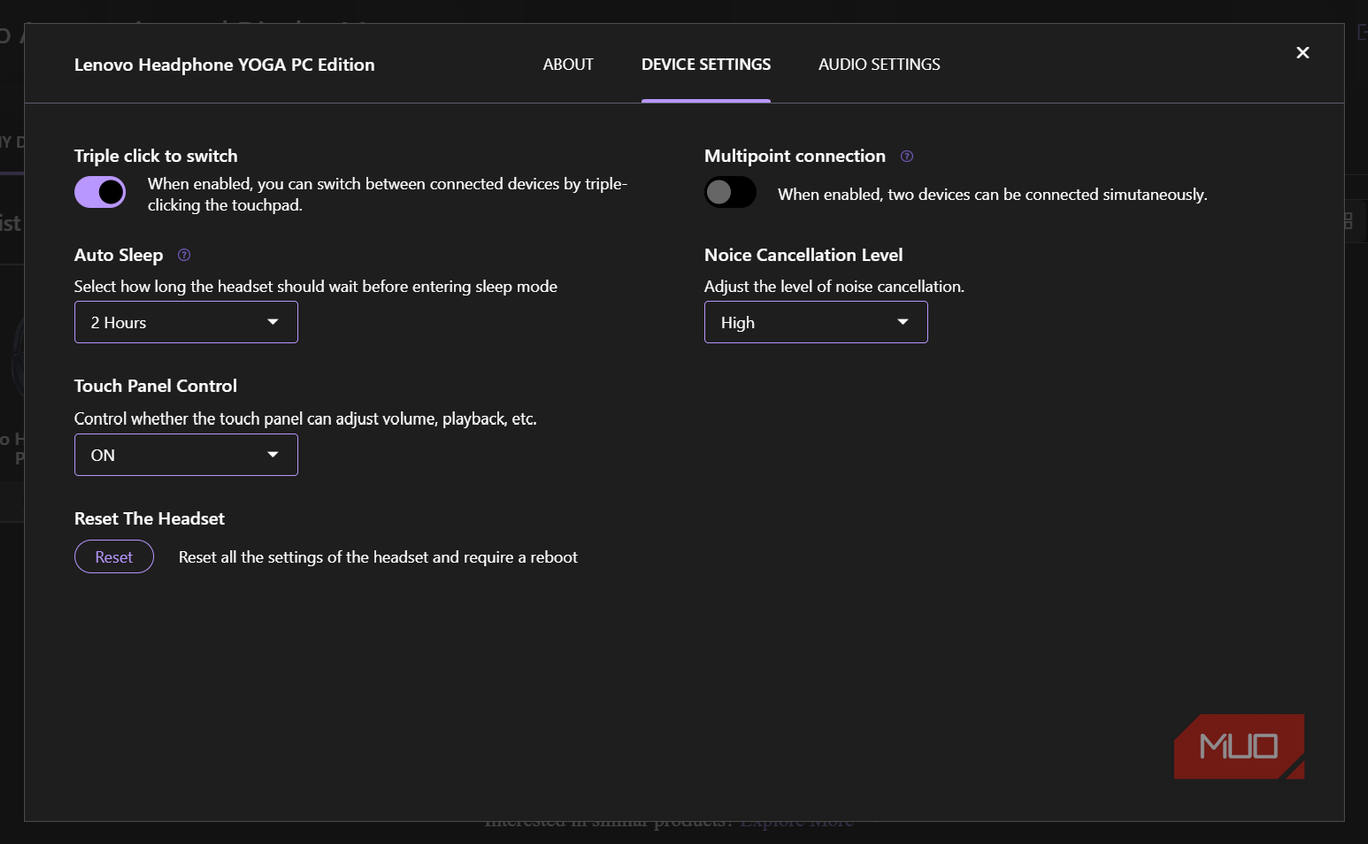
Task: Click the Reset headset button
Action: (x=114, y=557)
